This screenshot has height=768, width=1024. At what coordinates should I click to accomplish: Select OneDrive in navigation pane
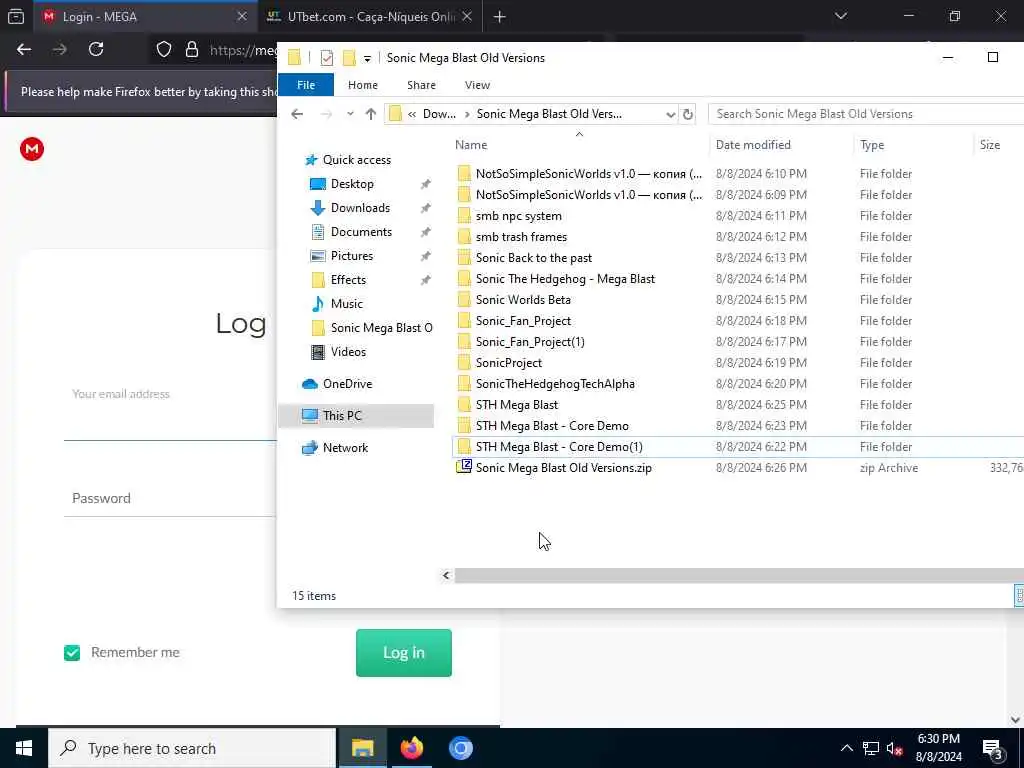click(x=347, y=384)
